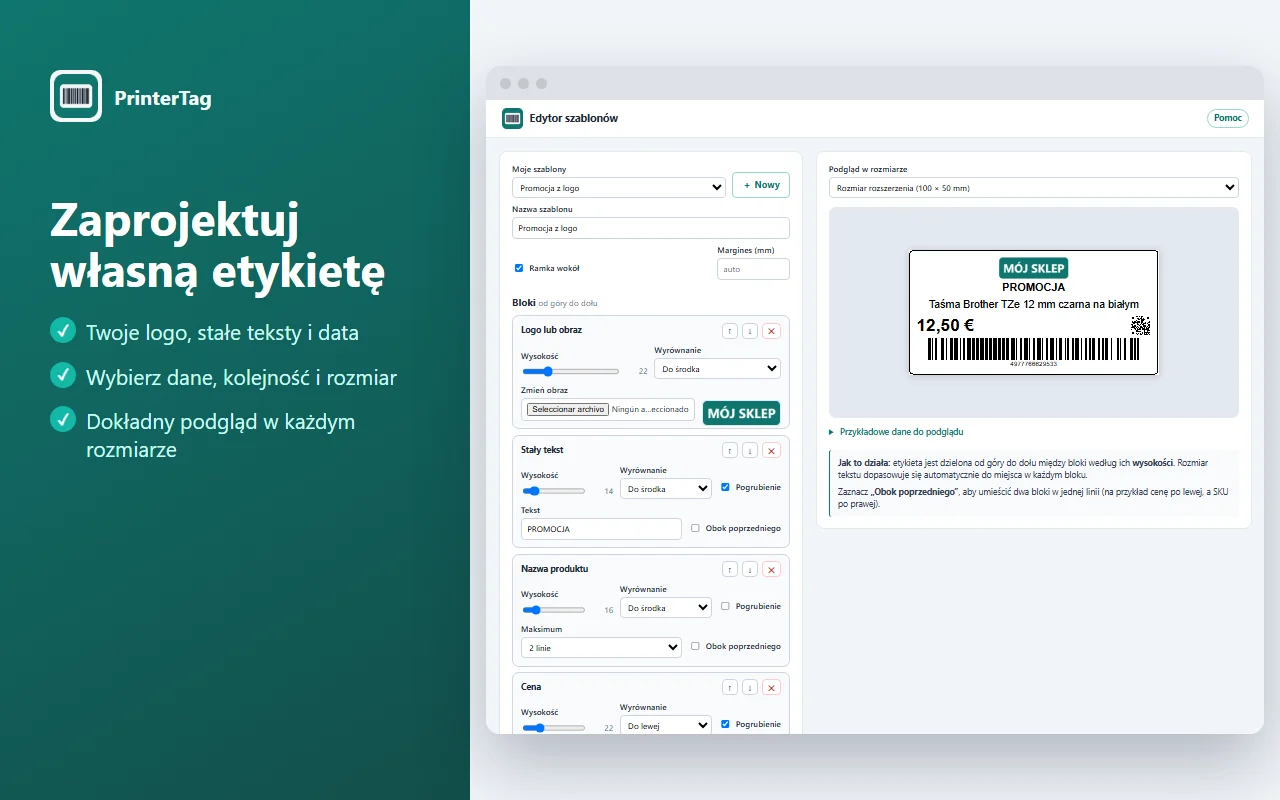Move the Nazwa produktu block down

click(750, 570)
